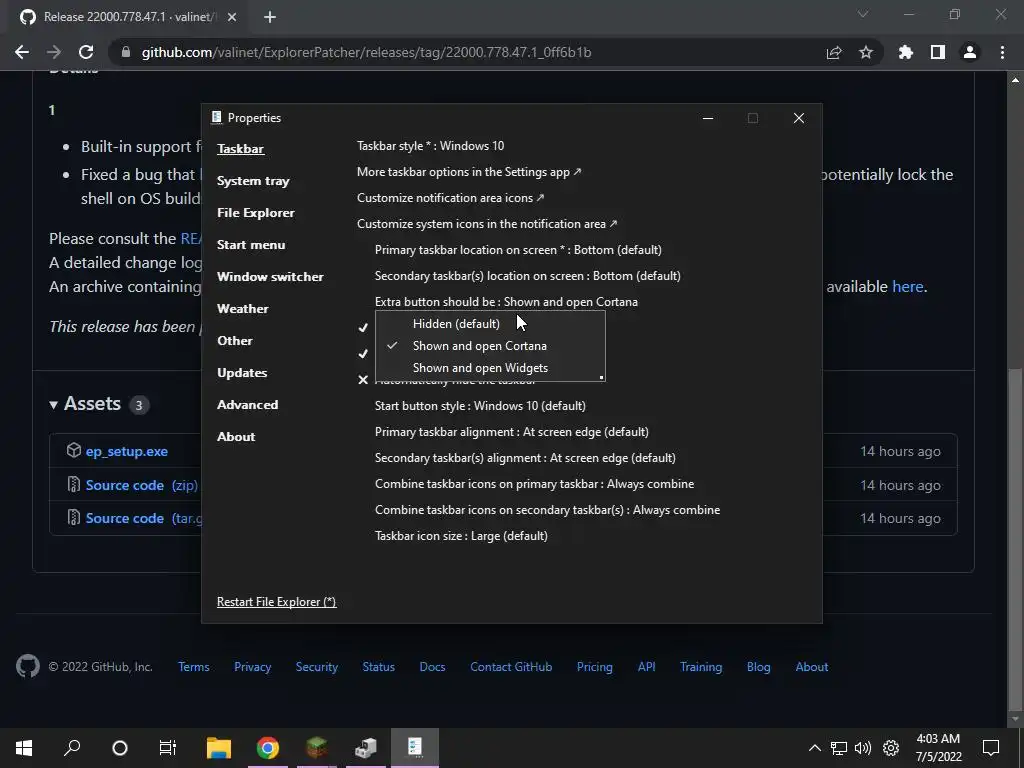Screen dimensions: 1024x768
Task: Share this page using the share icon
Action: pos(834,52)
